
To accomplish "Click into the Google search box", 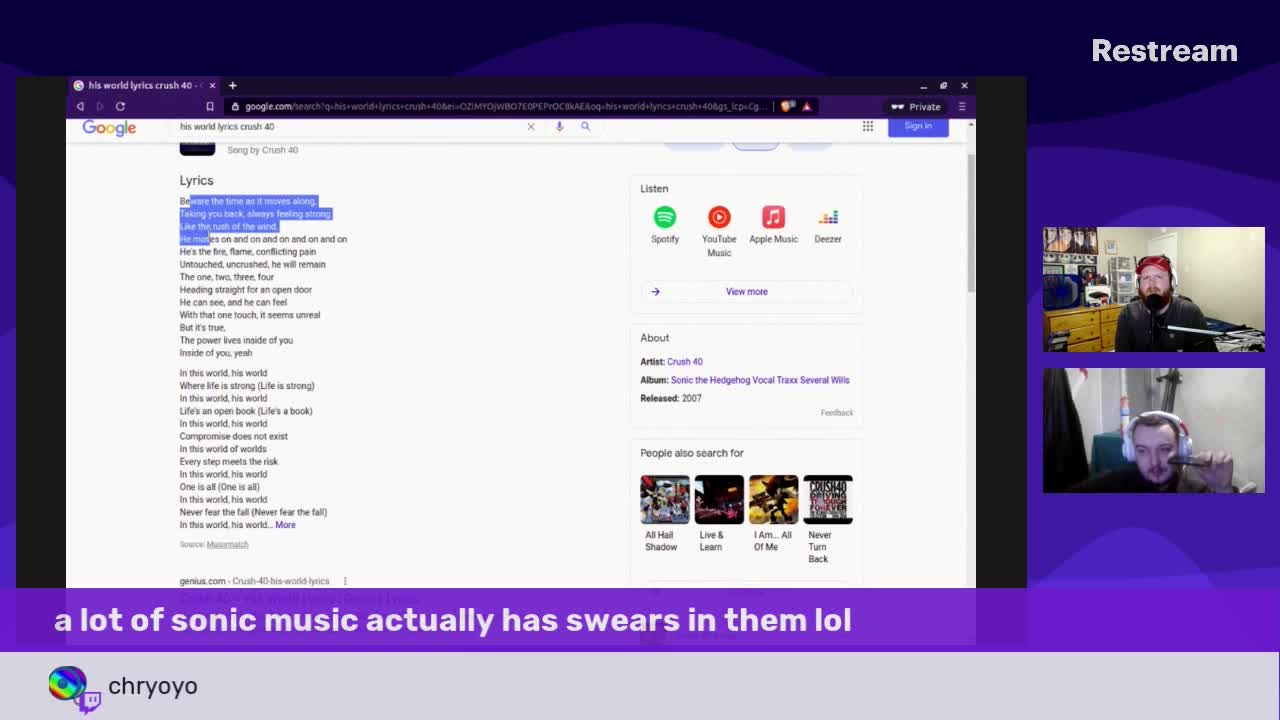I will tap(350, 126).
